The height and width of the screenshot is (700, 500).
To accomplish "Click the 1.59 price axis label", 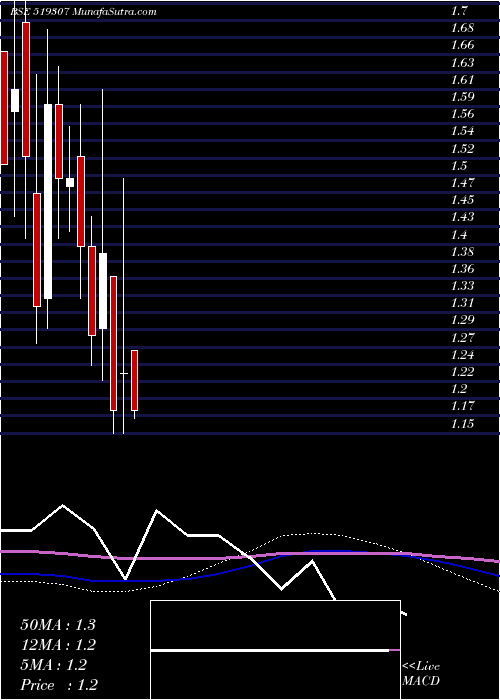I will tap(462, 97).
